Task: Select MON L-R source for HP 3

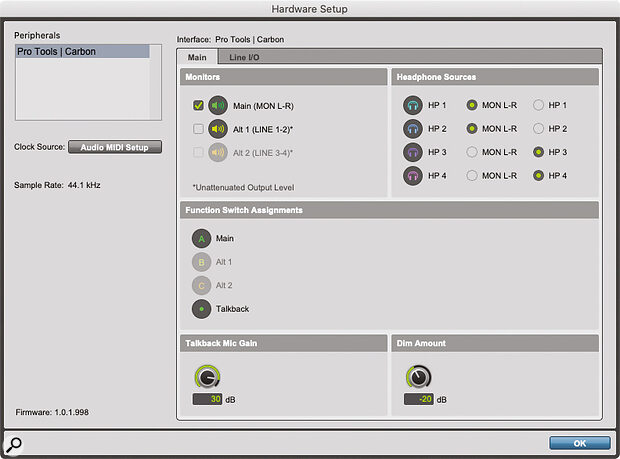Action: [472, 152]
